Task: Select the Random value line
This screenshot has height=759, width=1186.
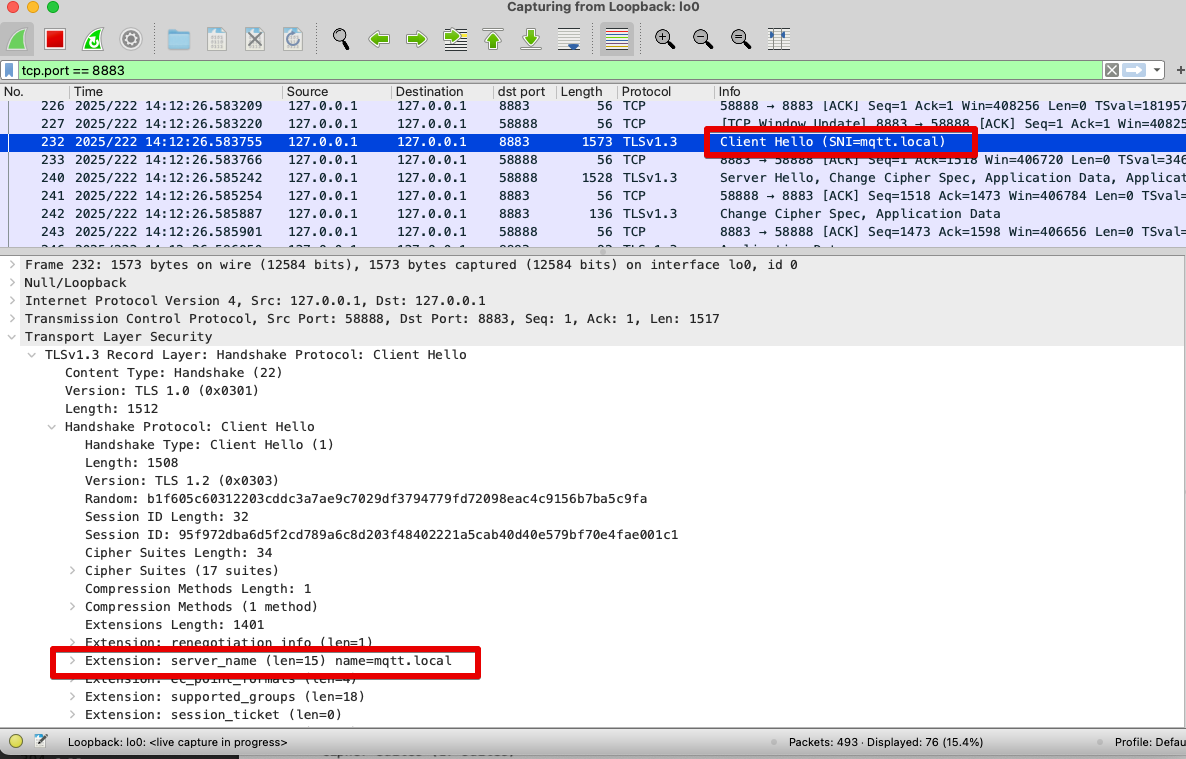Action: tap(365, 499)
